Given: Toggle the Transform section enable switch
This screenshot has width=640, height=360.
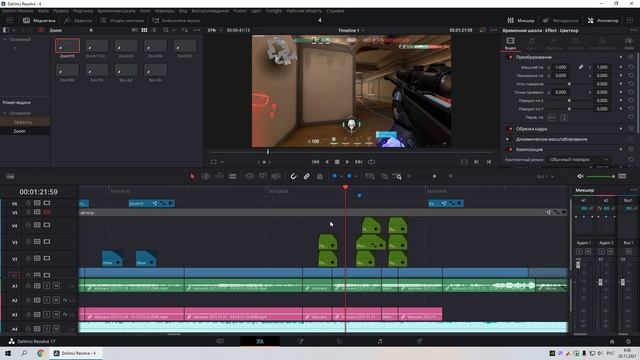Looking at the screenshot, I should [x=509, y=57].
